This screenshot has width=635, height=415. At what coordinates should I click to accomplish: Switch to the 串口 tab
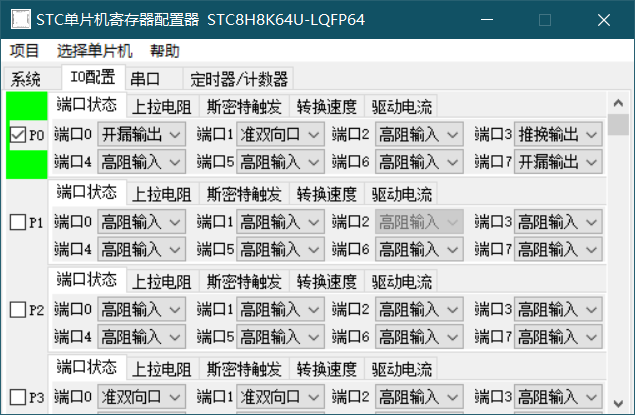click(x=154, y=79)
